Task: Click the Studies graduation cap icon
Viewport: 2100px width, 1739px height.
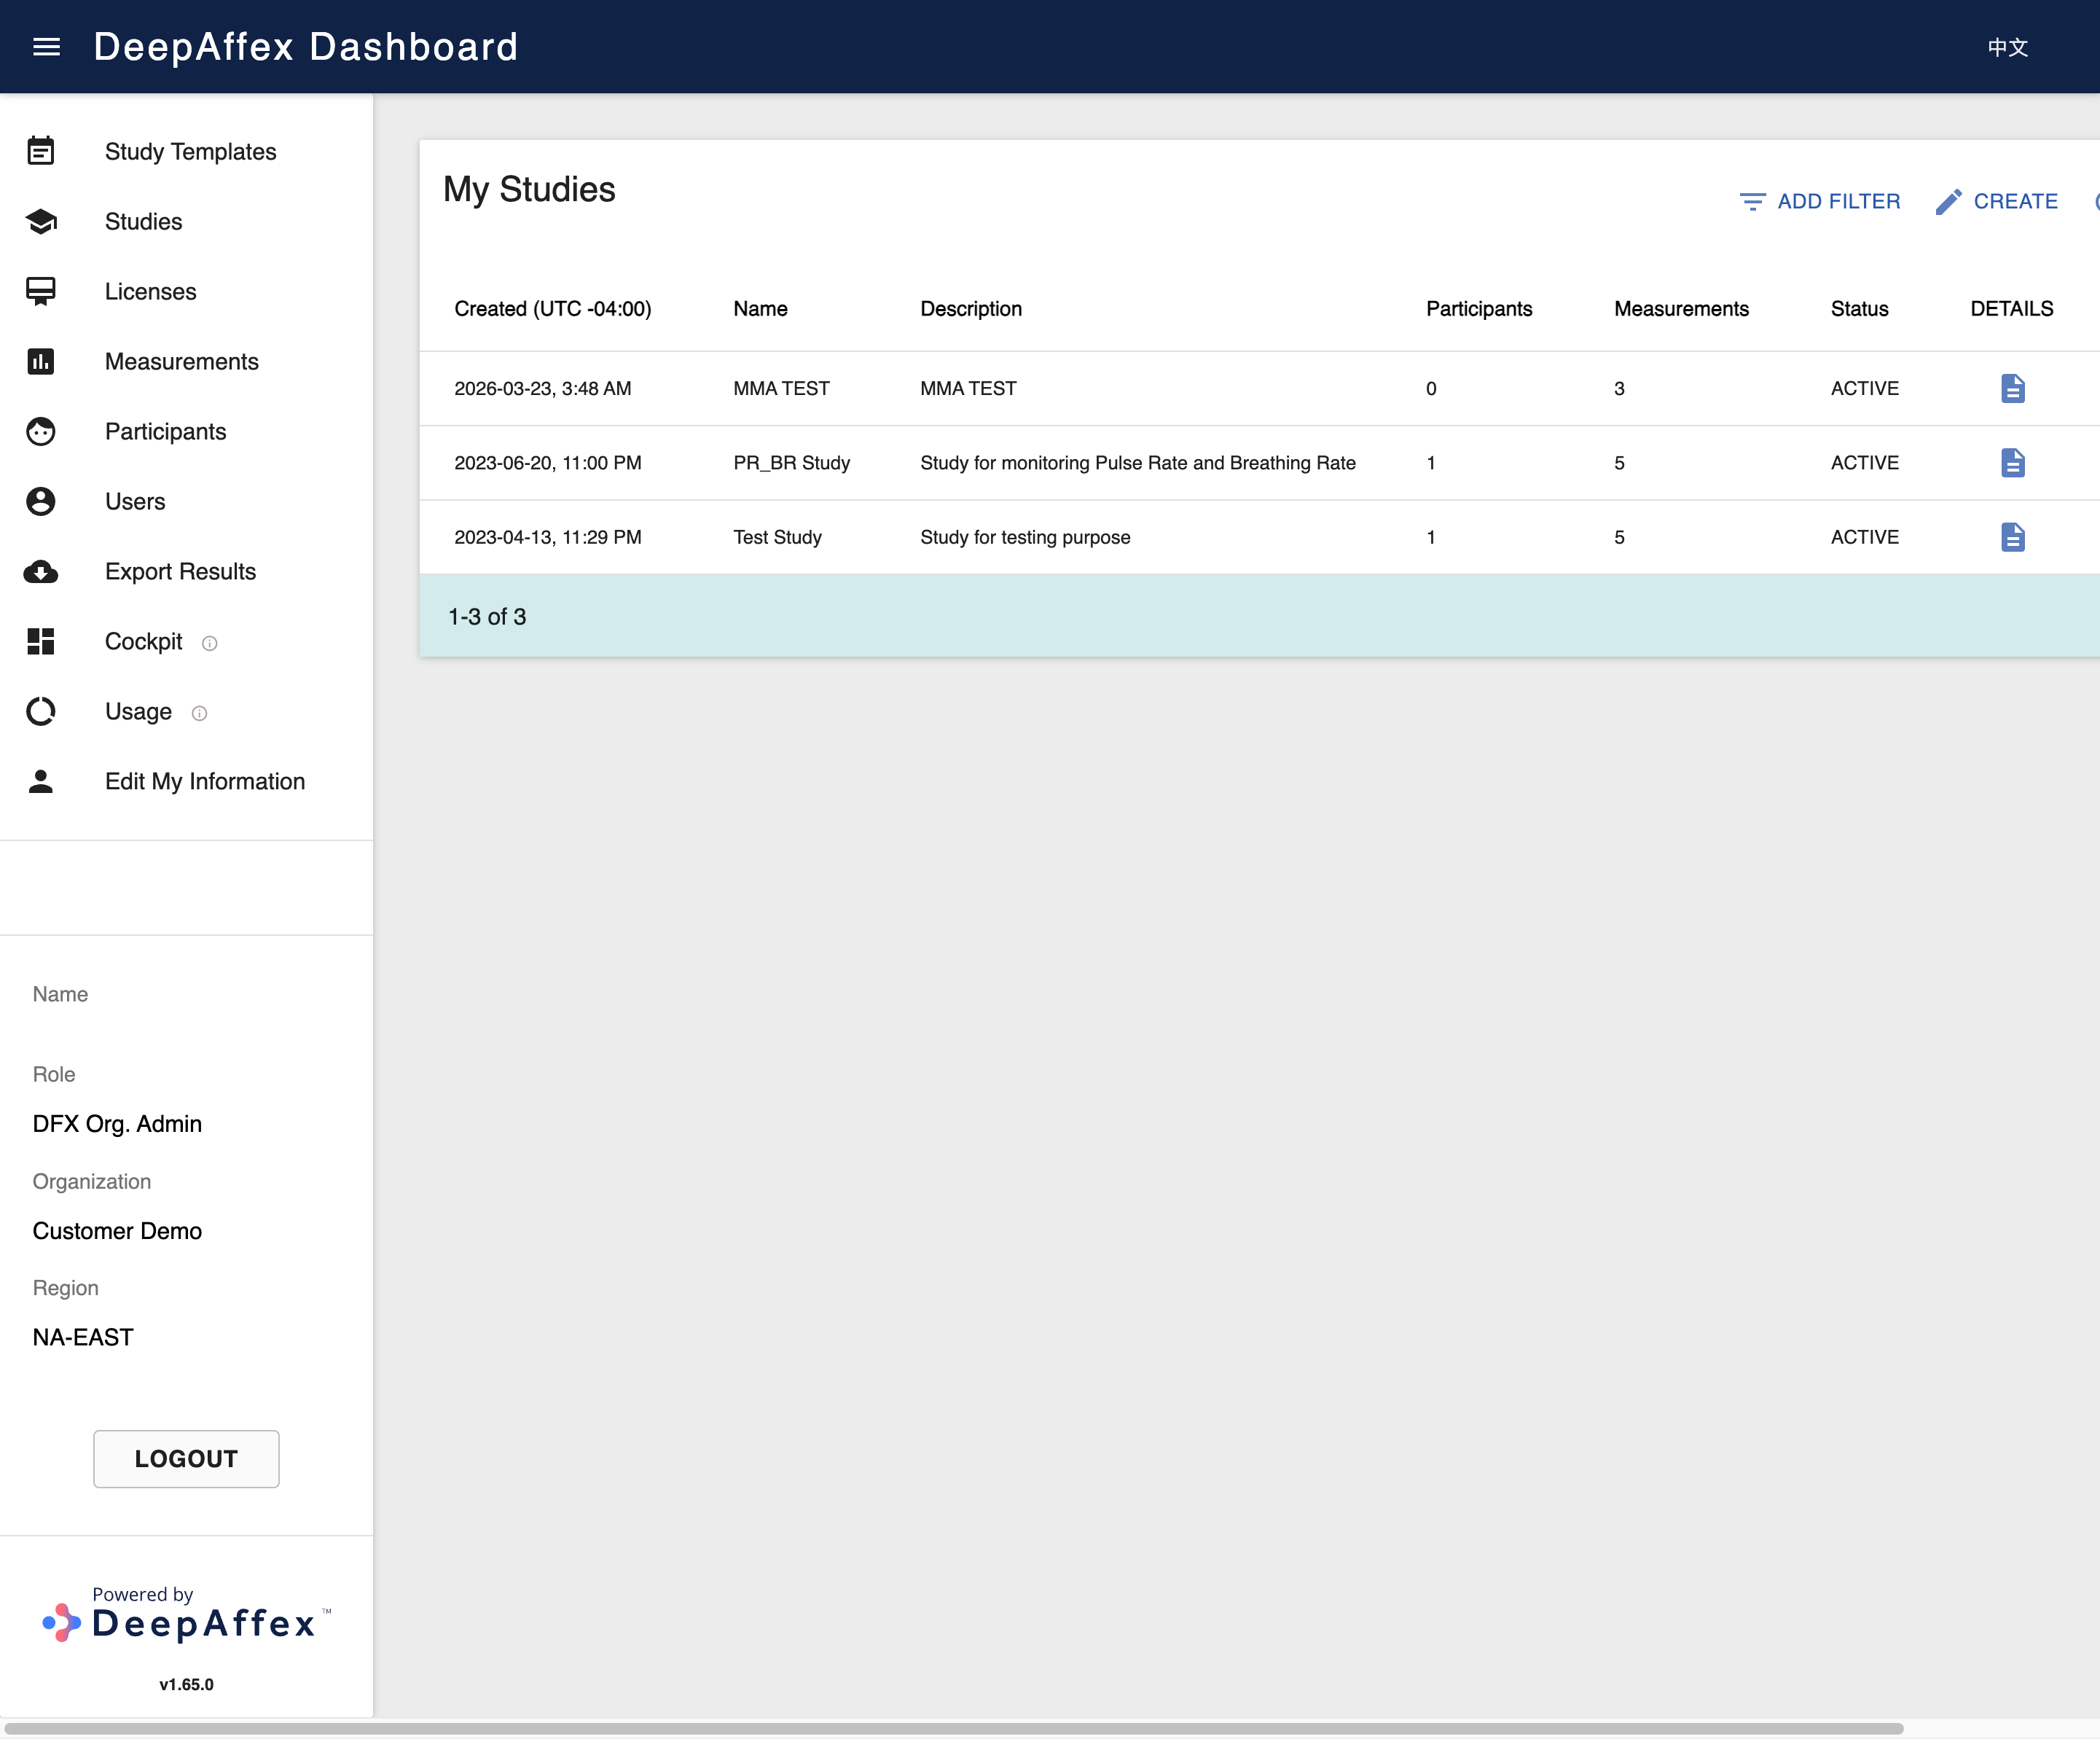Action: [x=41, y=221]
